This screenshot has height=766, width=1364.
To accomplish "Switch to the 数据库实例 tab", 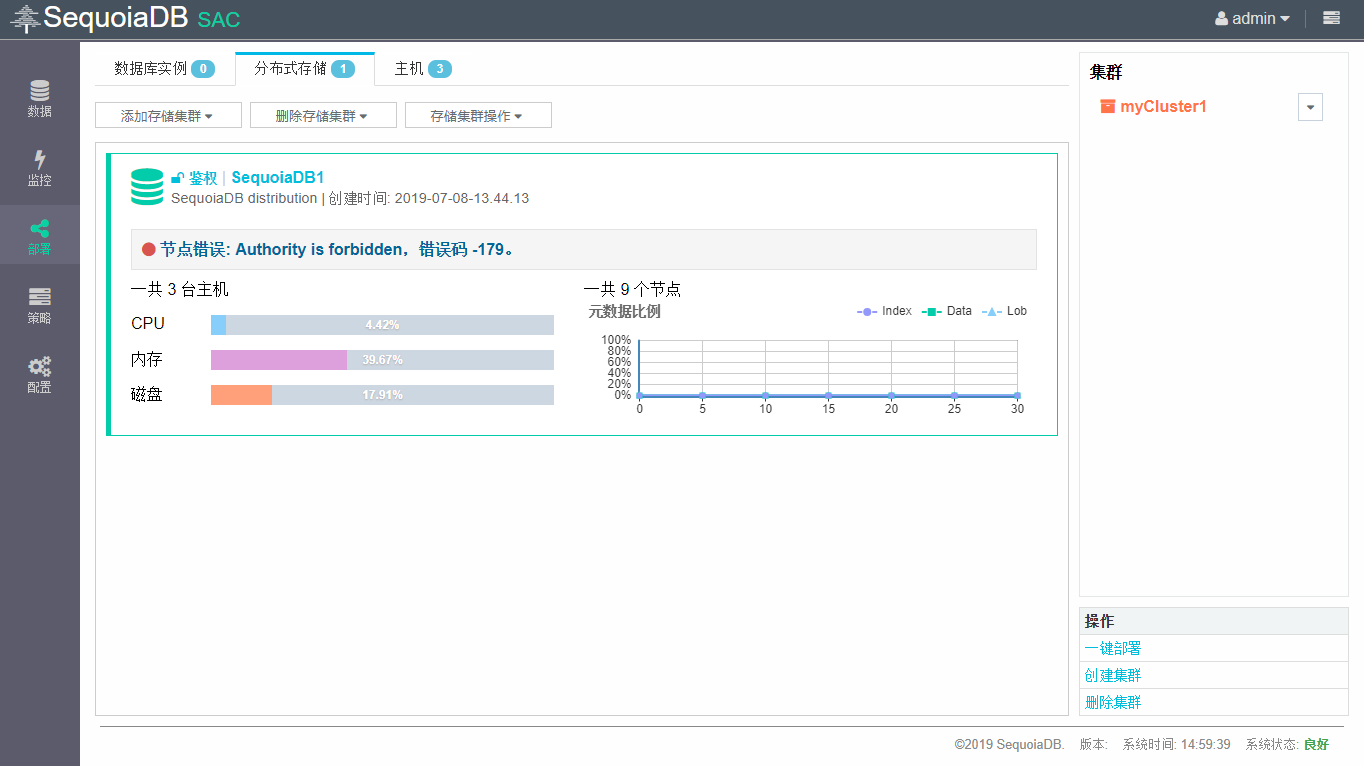I will pyautogui.click(x=164, y=69).
